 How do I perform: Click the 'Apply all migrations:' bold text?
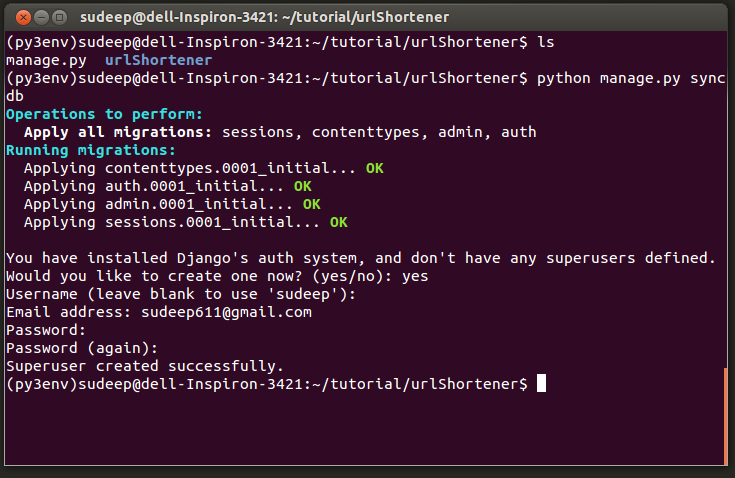coord(118,133)
